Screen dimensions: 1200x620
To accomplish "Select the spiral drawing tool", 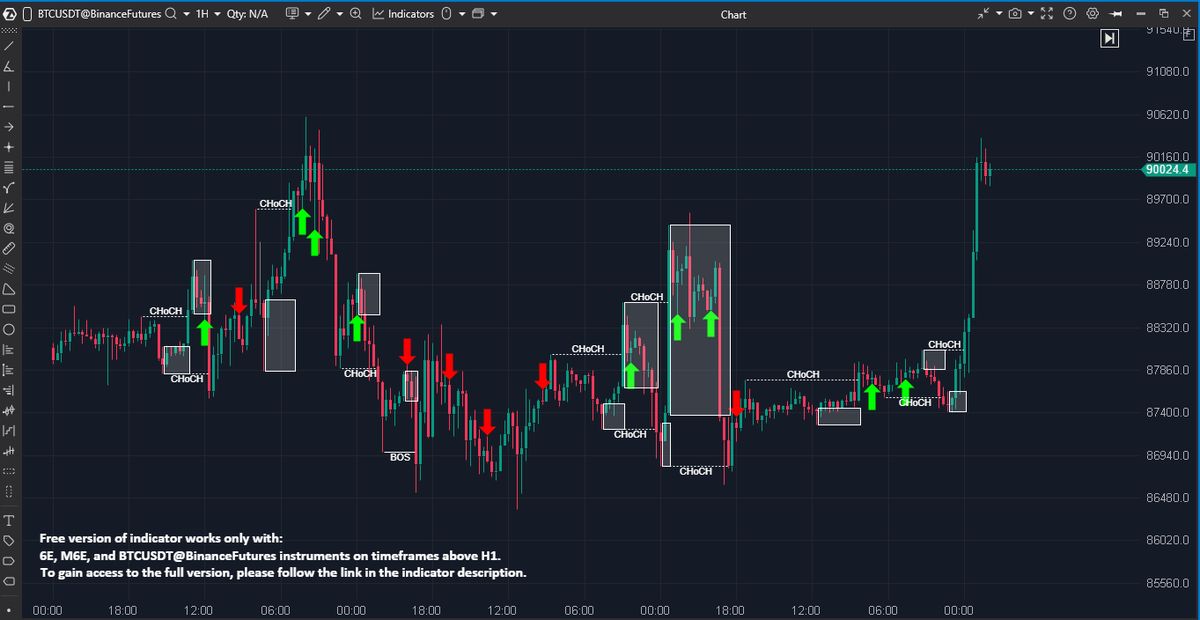I will tap(9, 228).
